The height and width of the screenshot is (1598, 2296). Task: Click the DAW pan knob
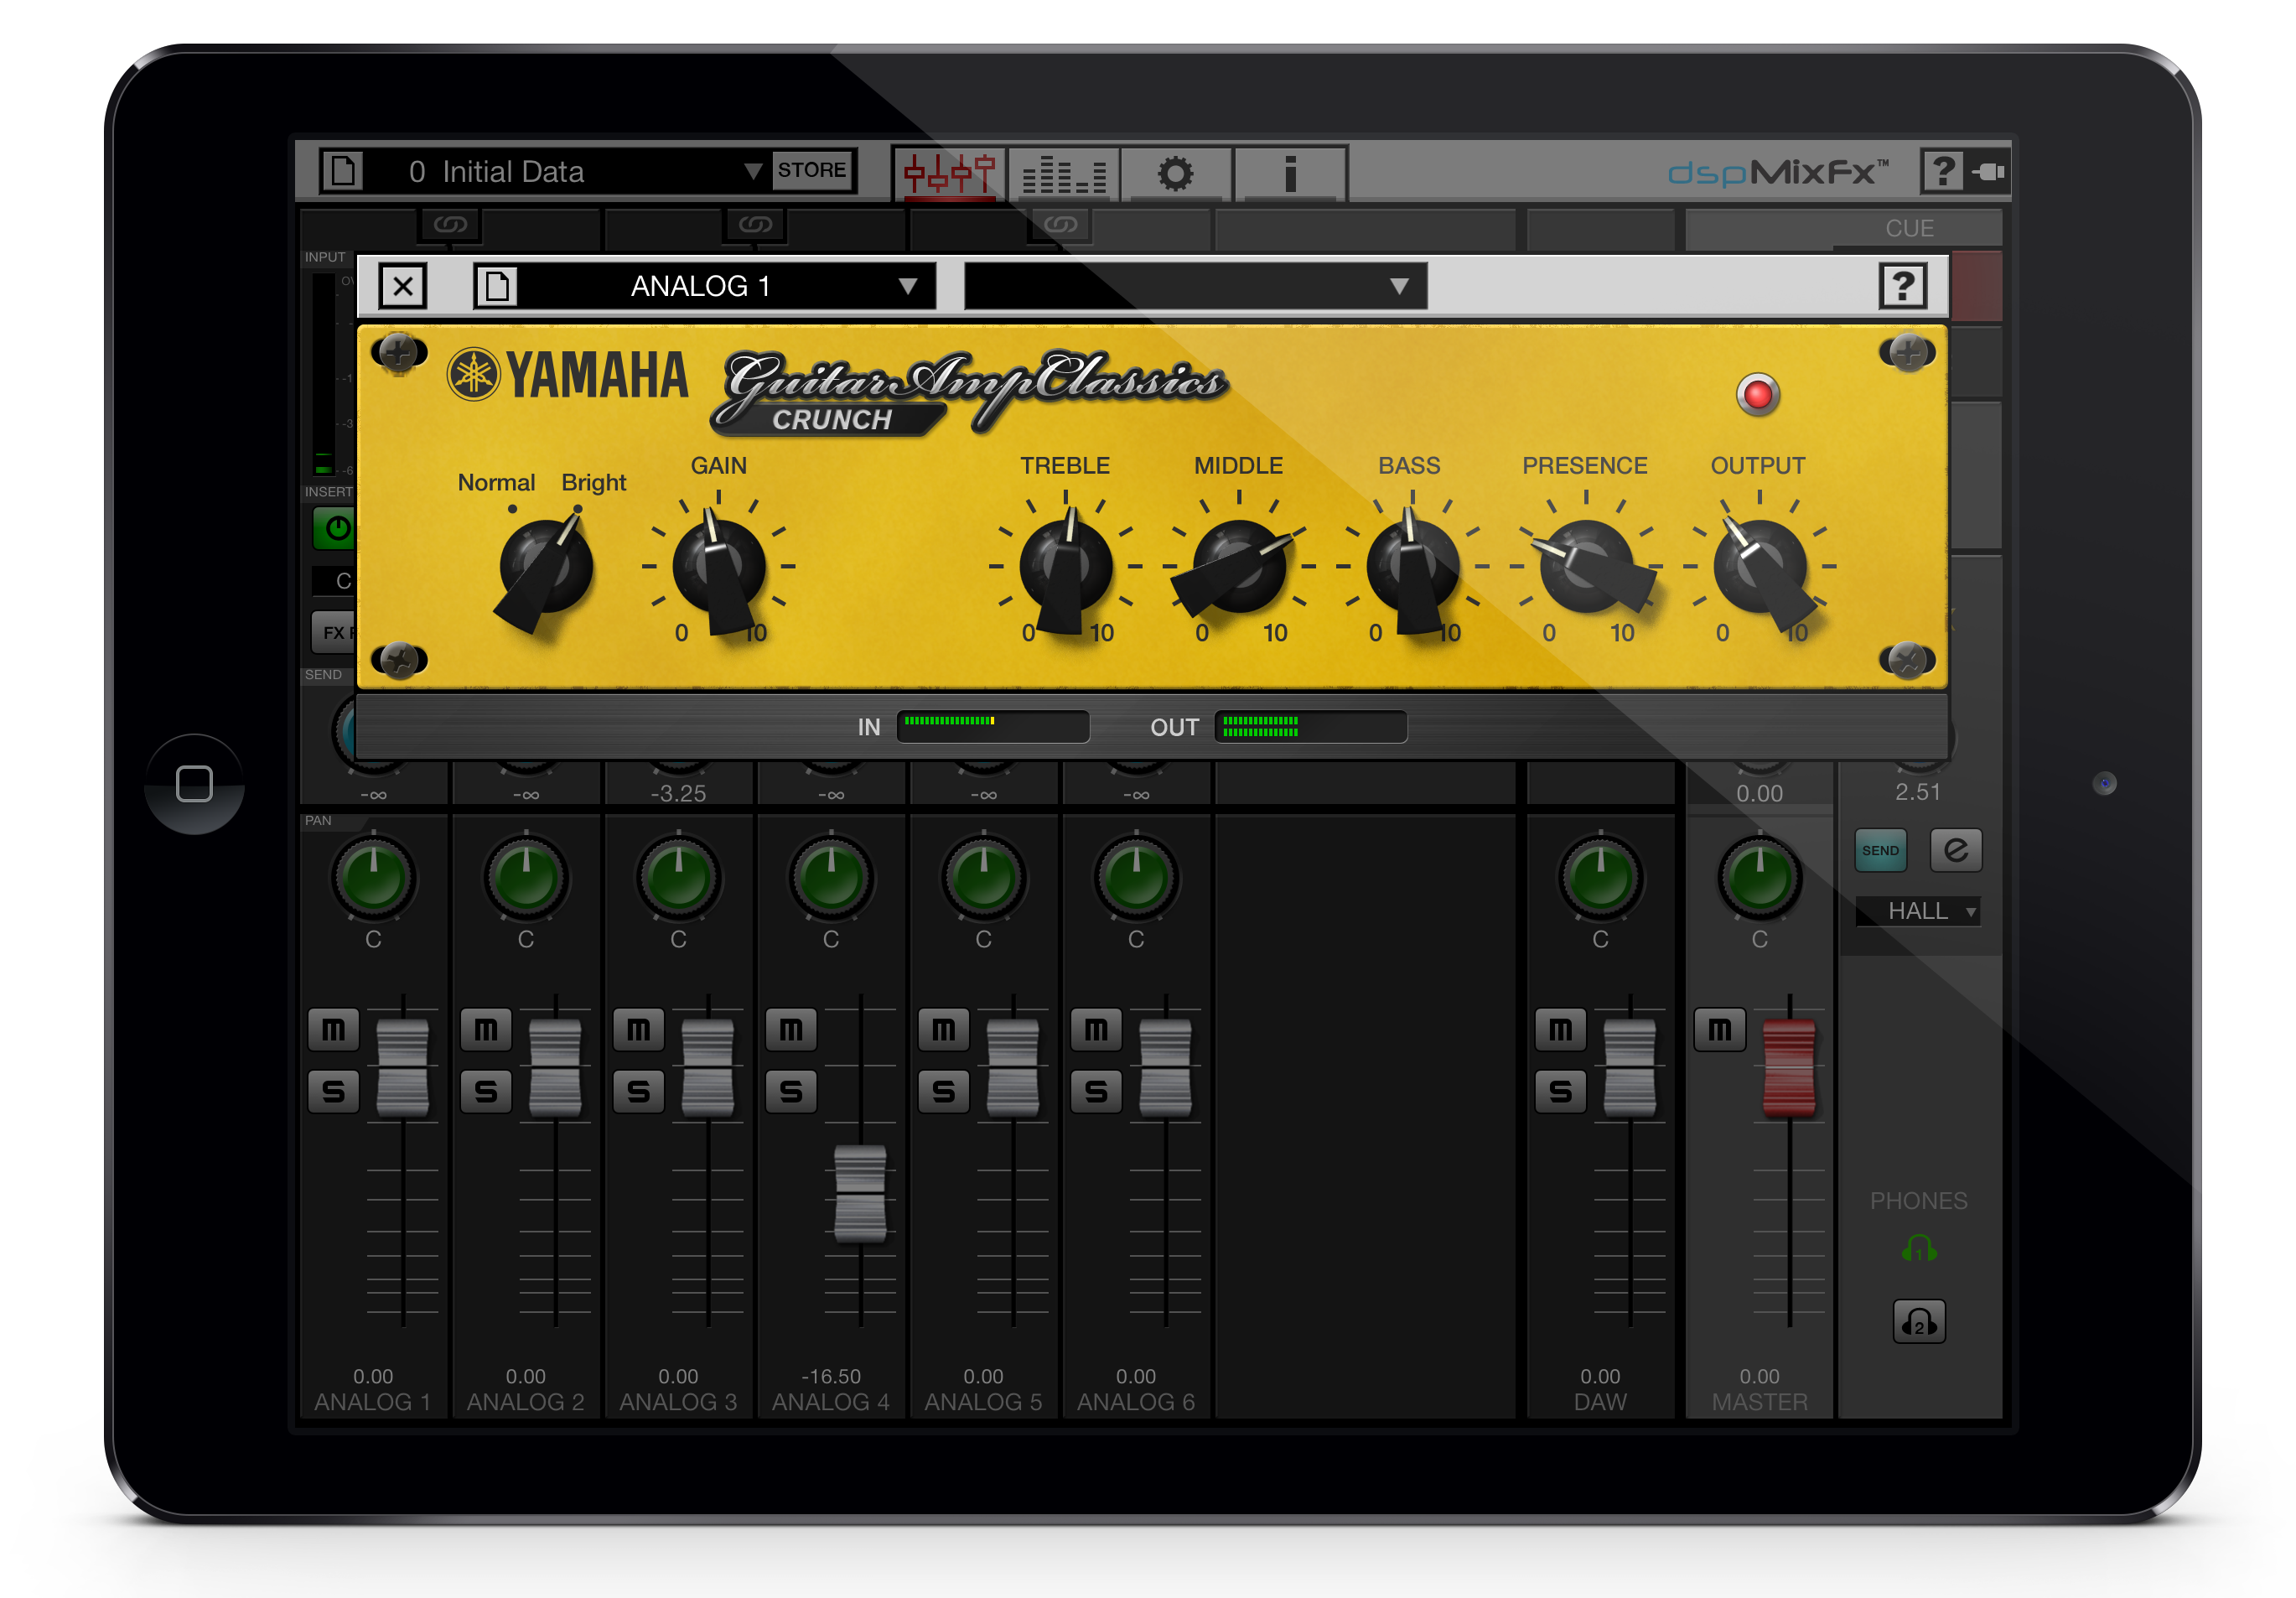click(1600, 878)
